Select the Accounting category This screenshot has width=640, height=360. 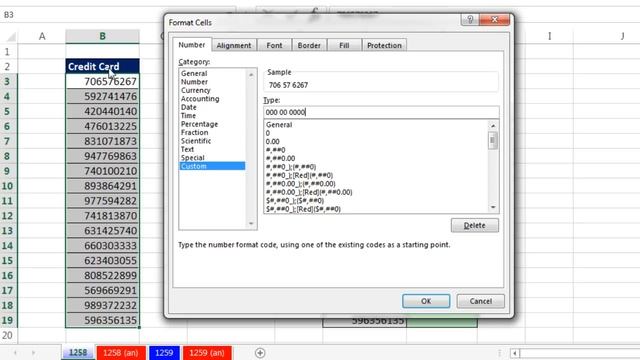pyautogui.click(x=200, y=99)
